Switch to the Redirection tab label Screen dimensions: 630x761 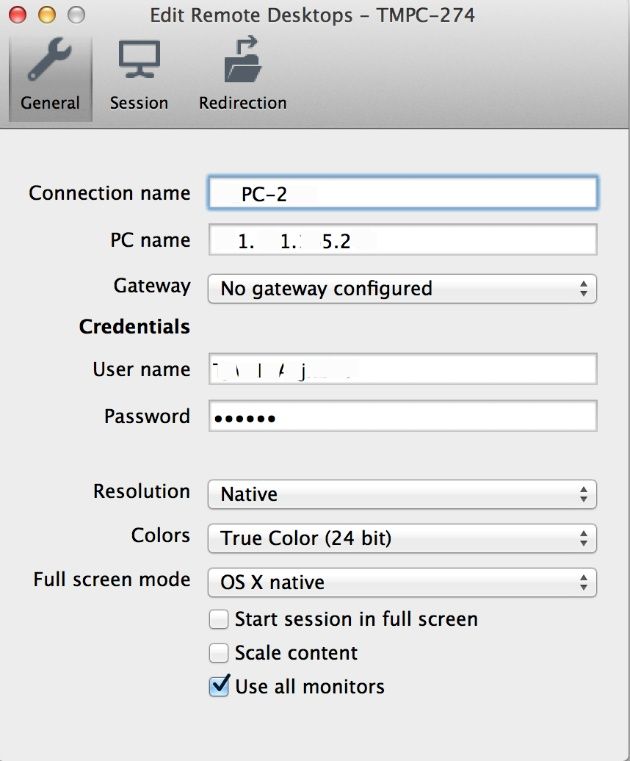(243, 103)
